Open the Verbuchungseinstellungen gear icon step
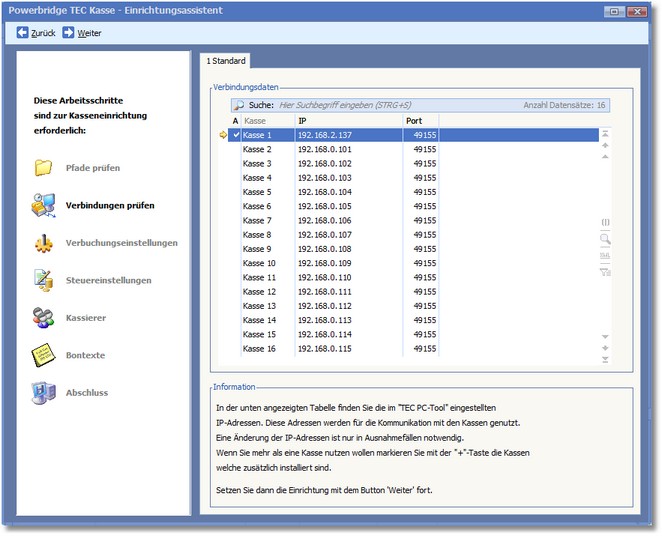The width and height of the screenshot is (662, 536). (x=43, y=243)
